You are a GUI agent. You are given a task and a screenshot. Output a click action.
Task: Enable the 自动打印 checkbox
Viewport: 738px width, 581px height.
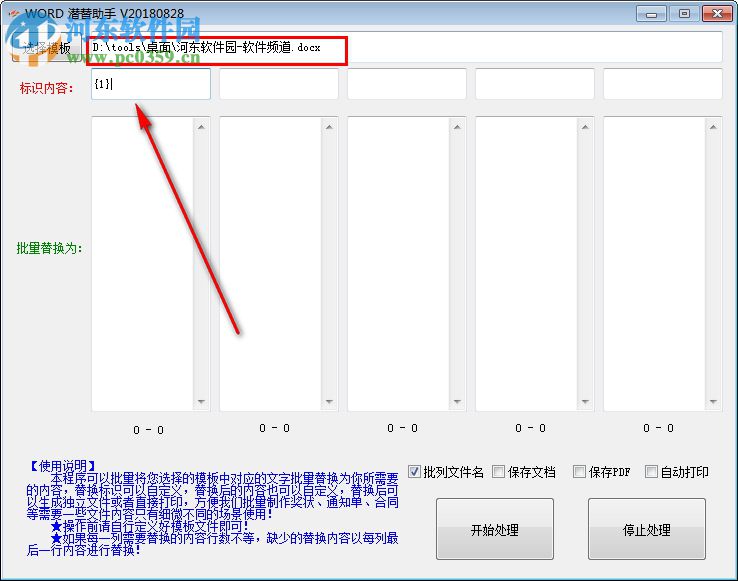(x=651, y=471)
